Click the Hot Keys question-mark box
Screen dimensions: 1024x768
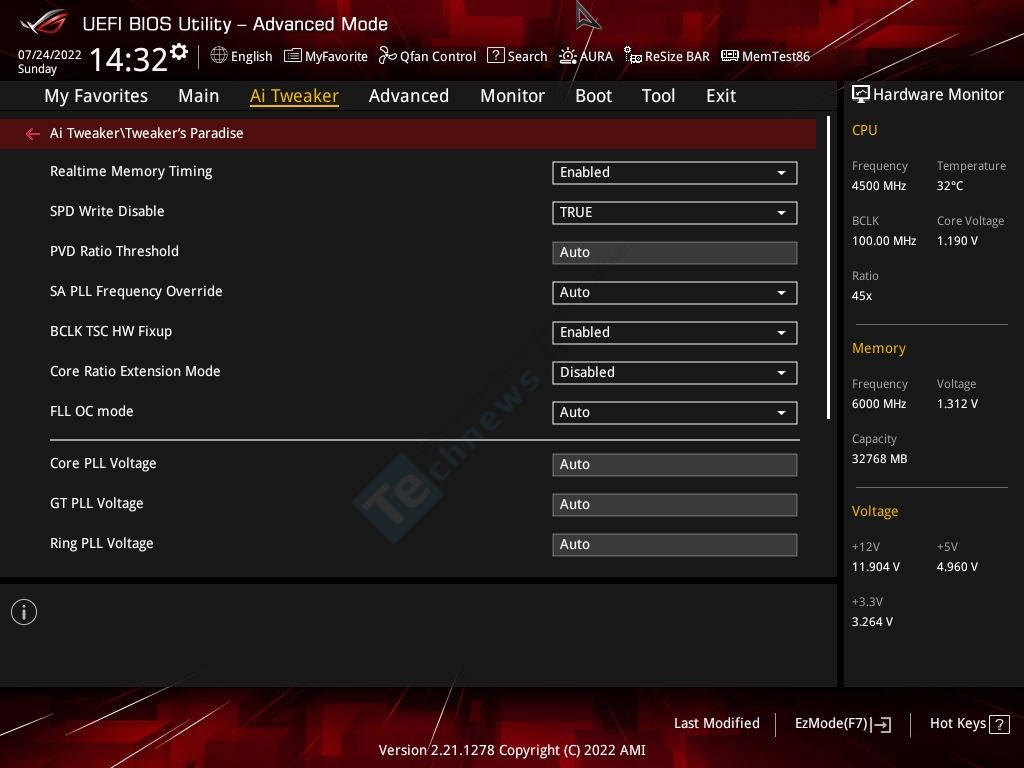999,724
